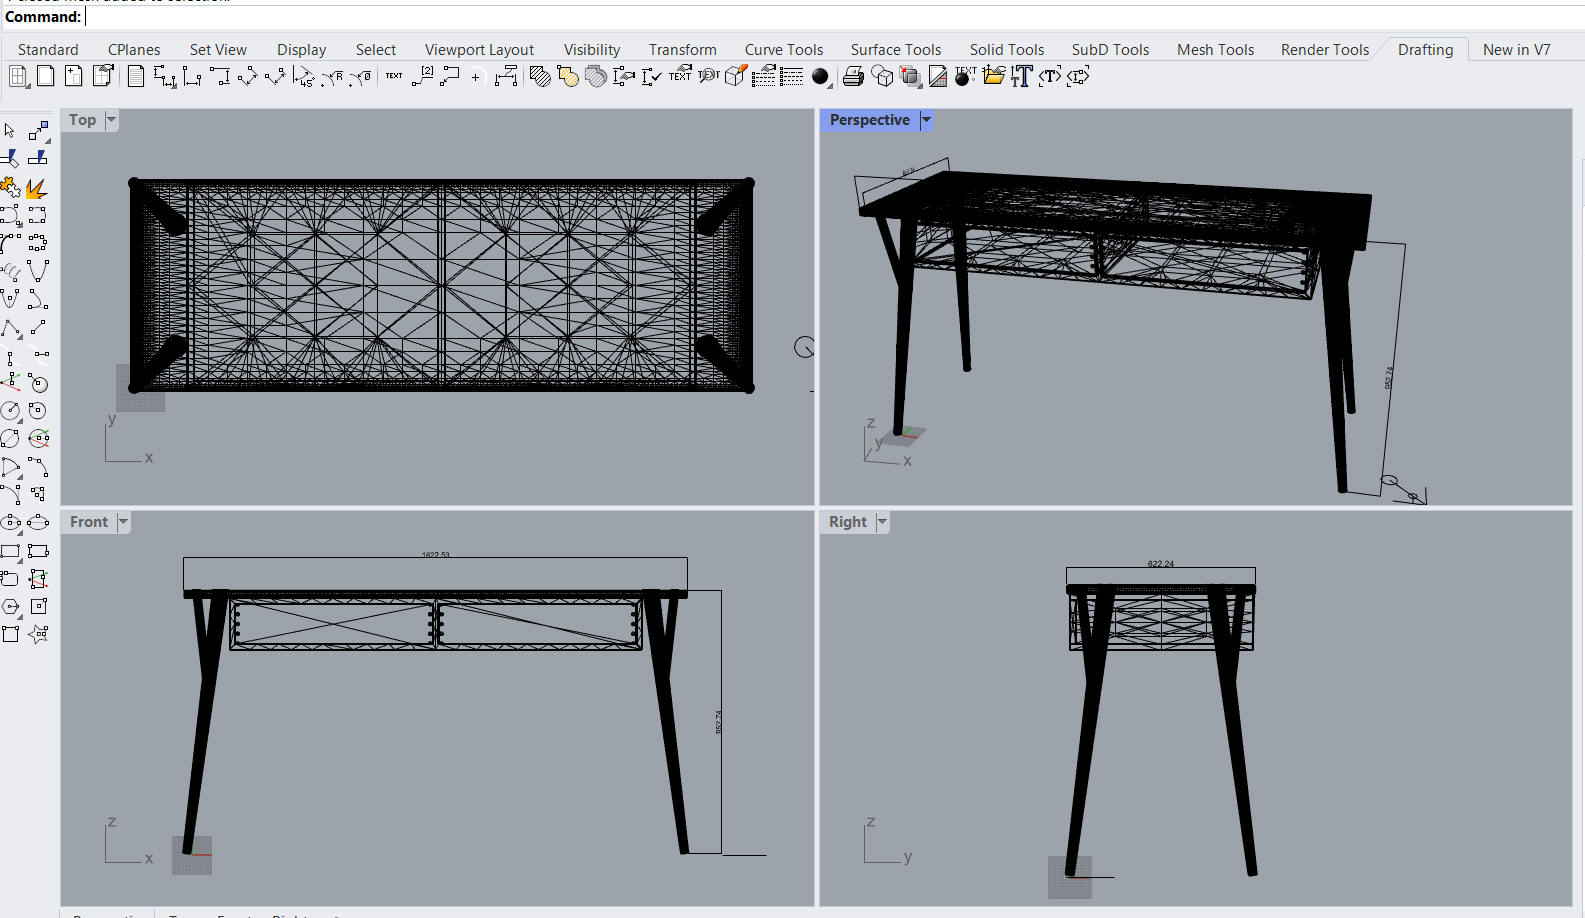
Task: Switch to the CPlanes tab
Action: coord(134,50)
